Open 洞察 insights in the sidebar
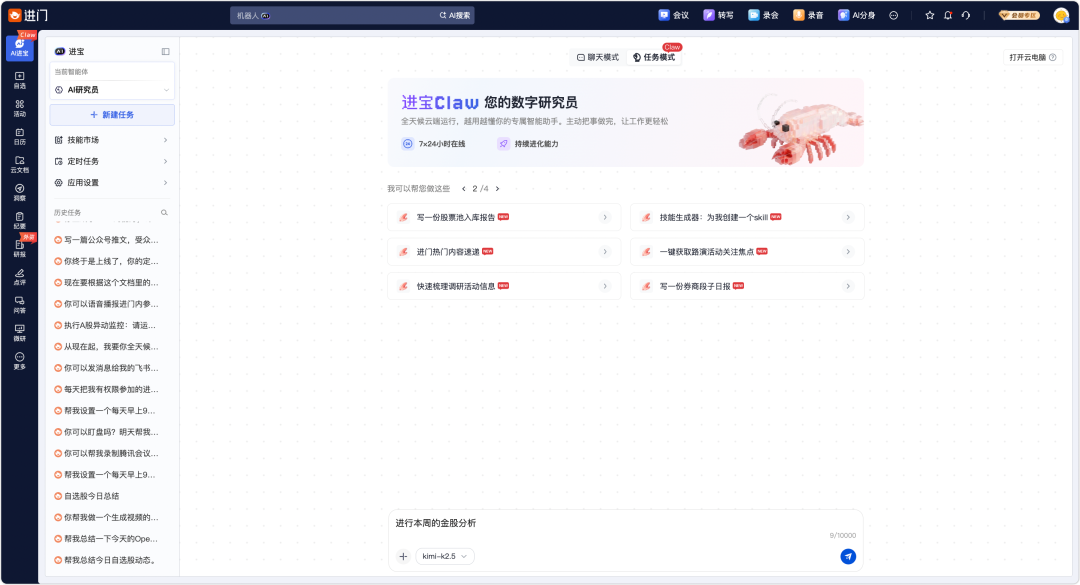Image resolution: width=1080 pixels, height=585 pixels. pos(19,192)
